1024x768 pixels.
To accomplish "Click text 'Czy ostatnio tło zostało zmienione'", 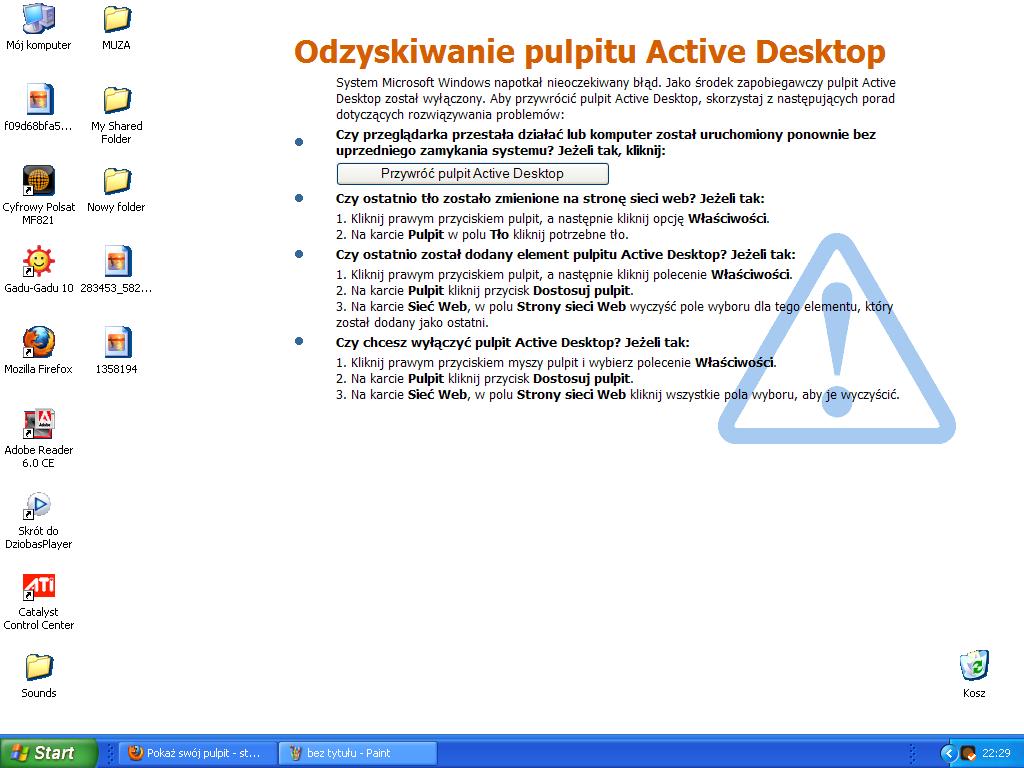I will pyautogui.click(x=447, y=199).
